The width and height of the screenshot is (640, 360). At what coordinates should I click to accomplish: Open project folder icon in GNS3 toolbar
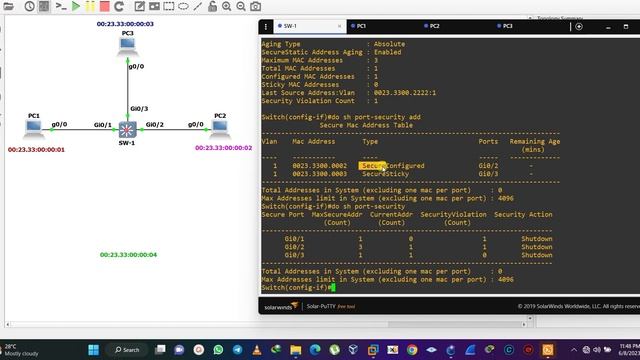click(8, 6)
